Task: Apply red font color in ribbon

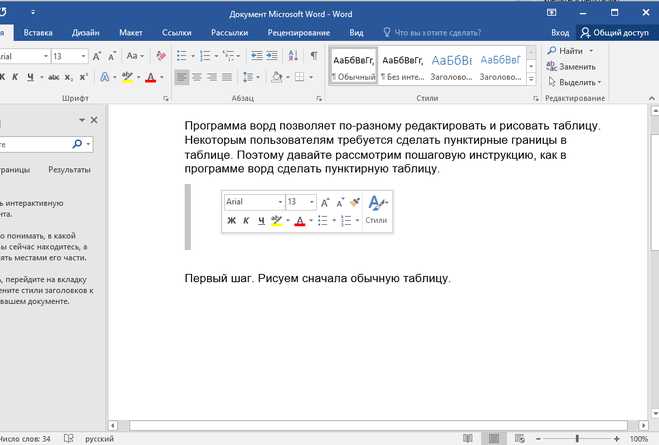Action: (150, 77)
